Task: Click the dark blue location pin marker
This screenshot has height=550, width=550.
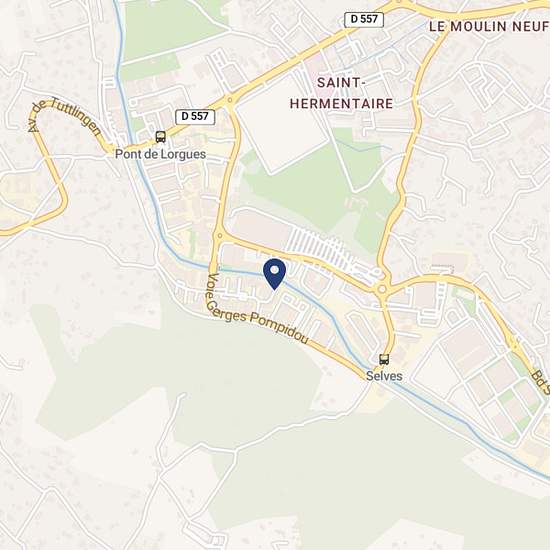Action: (275, 274)
